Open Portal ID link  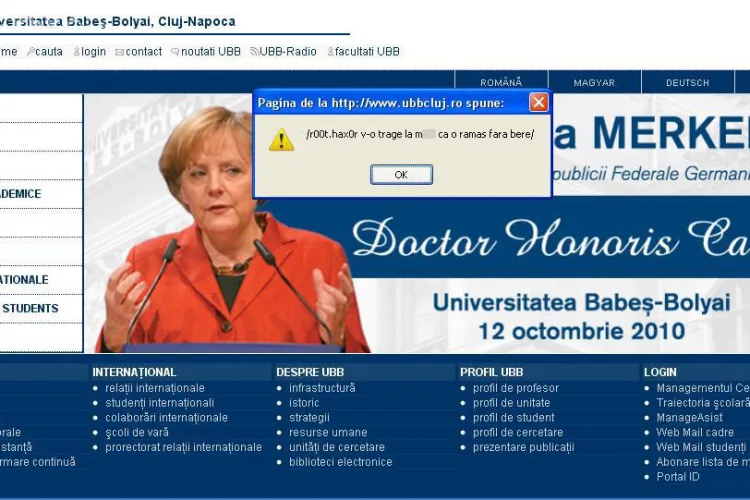(678, 477)
